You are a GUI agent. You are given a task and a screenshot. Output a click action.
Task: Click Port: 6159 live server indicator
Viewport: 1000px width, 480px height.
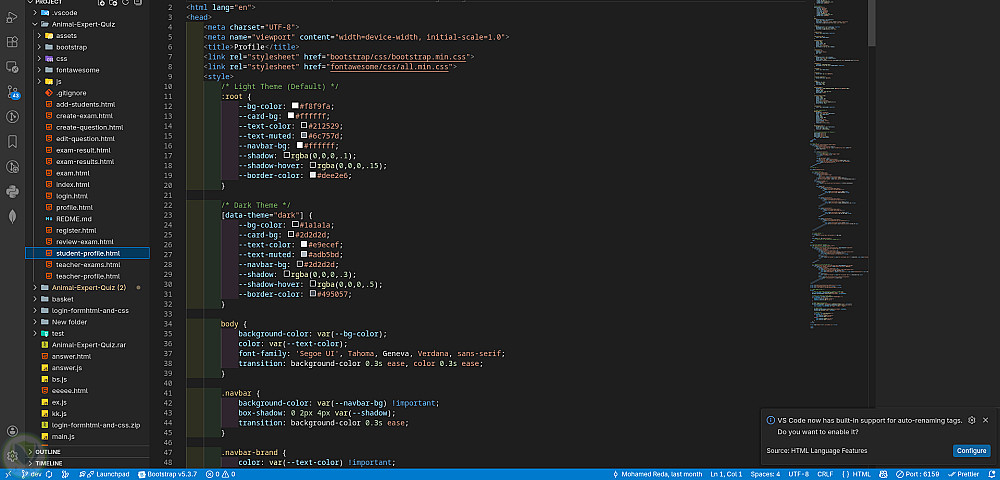917,474
